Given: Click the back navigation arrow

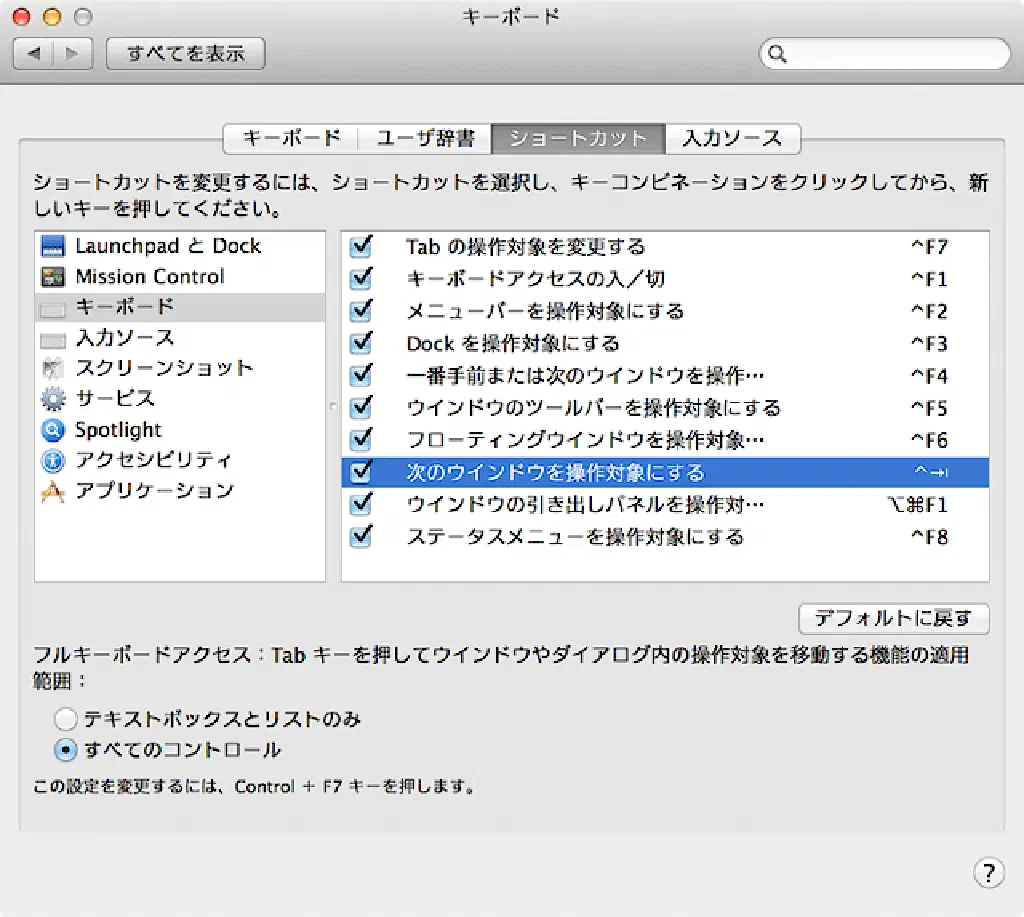Looking at the screenshot, I should (x=33, y=54).
